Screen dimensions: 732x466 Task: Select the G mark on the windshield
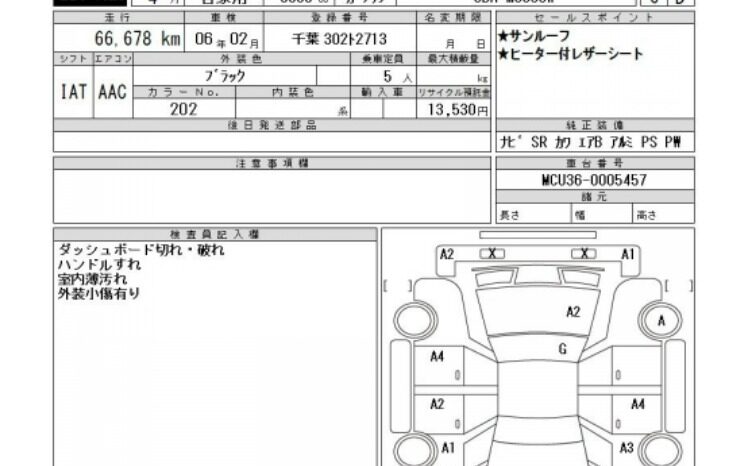(563, 349)
